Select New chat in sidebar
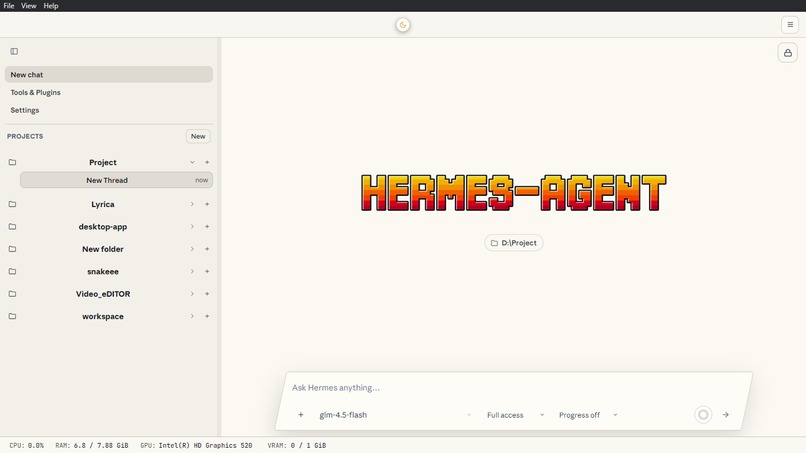The width and height of the screenshot is (806, 453). [108, 75]
